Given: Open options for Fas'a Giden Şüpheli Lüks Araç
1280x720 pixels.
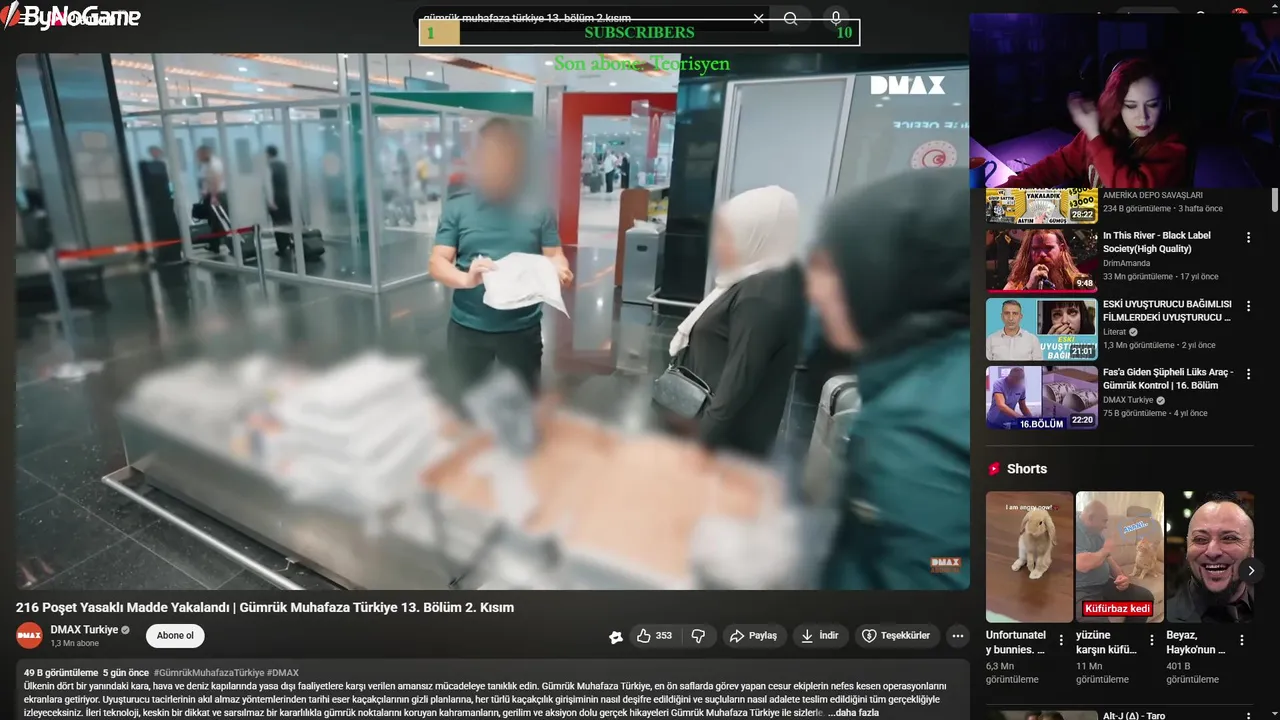Looking at the screenshot, I should 1248,374.
